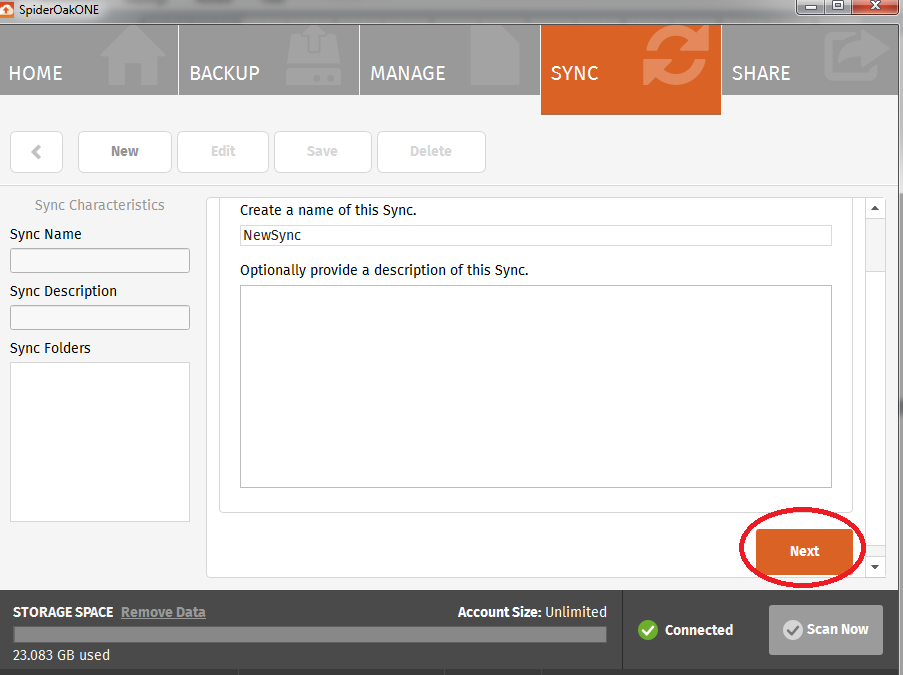
Task: Click the 'Sync Characteristics' heading
Action: click(x=99, y=205)
